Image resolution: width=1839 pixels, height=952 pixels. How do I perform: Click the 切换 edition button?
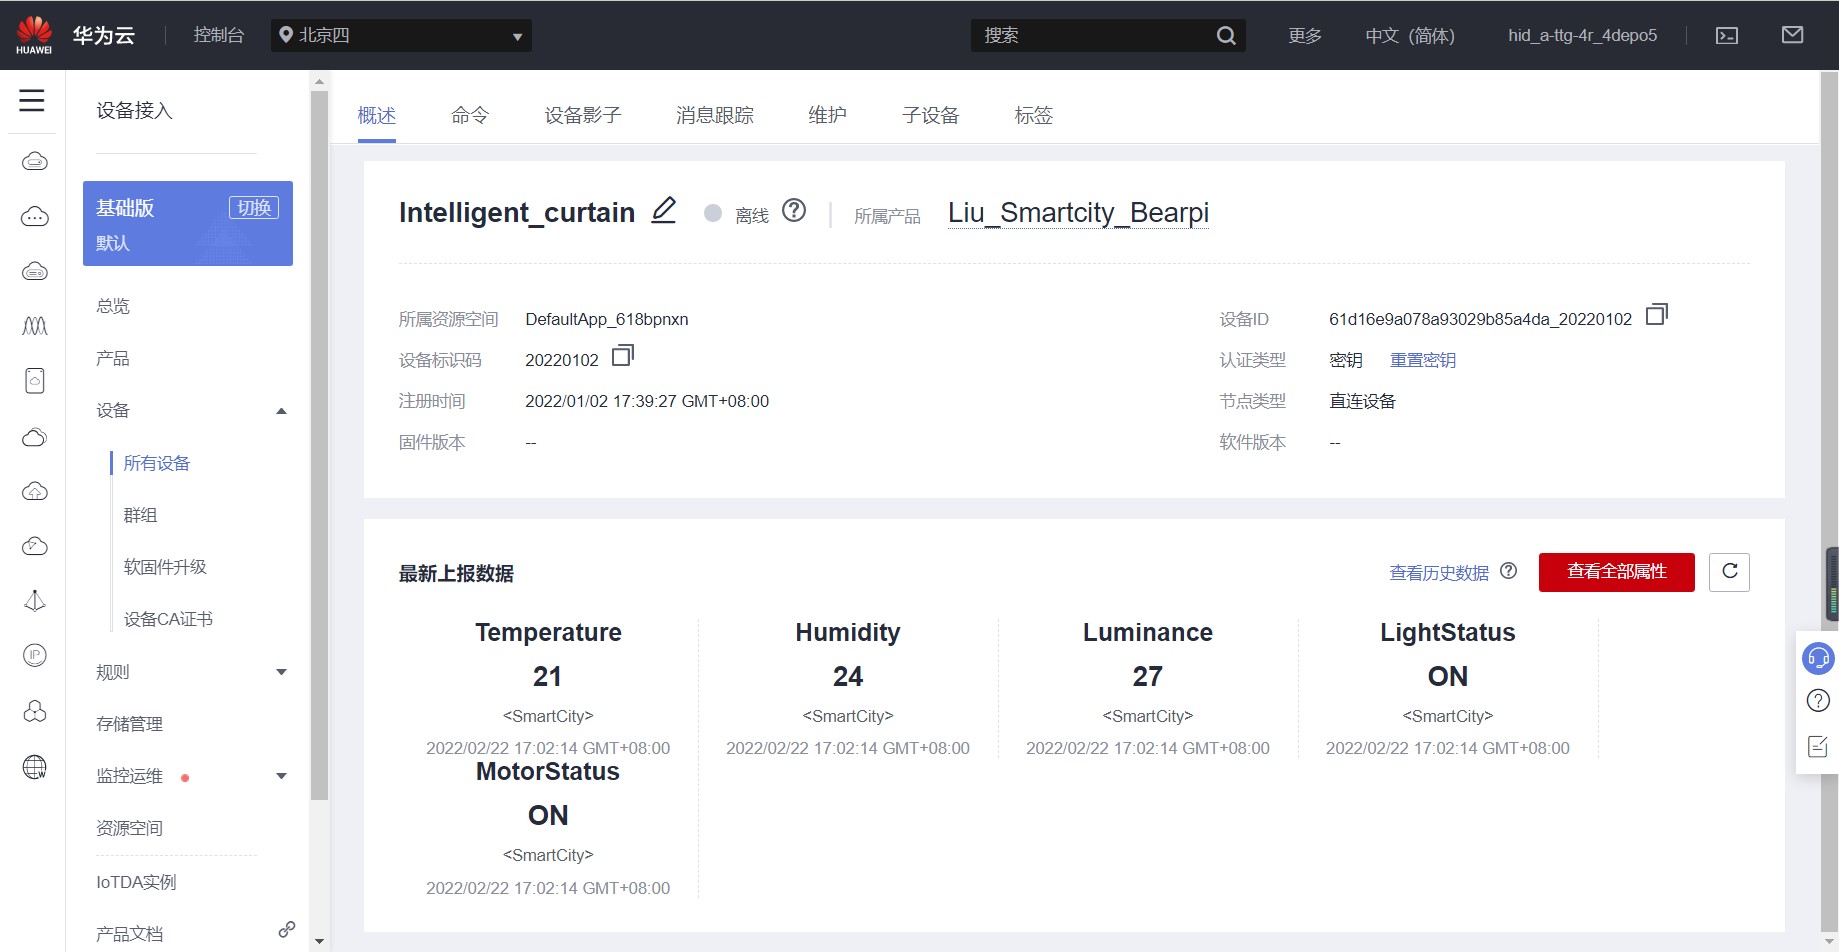point(254,207)
